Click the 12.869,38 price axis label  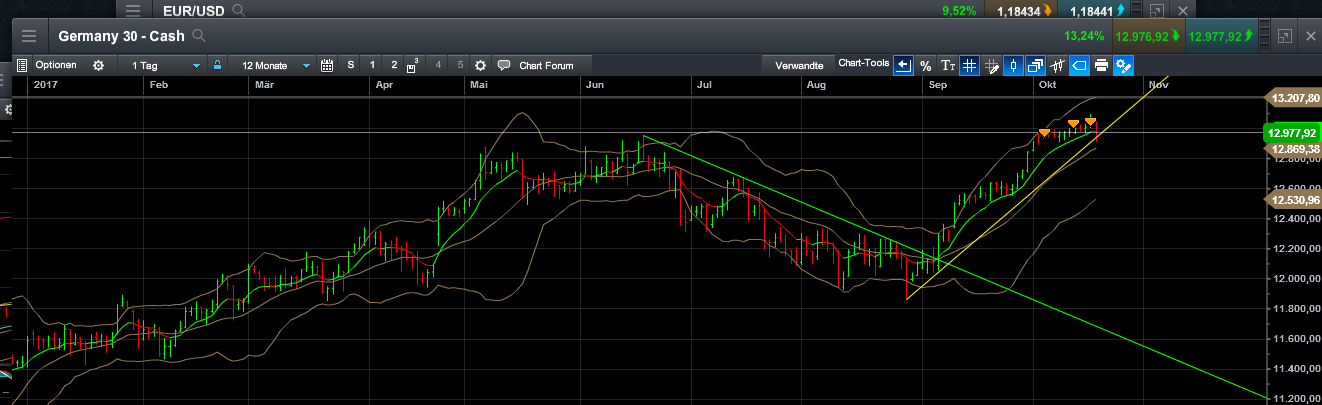click(1294, 149)
